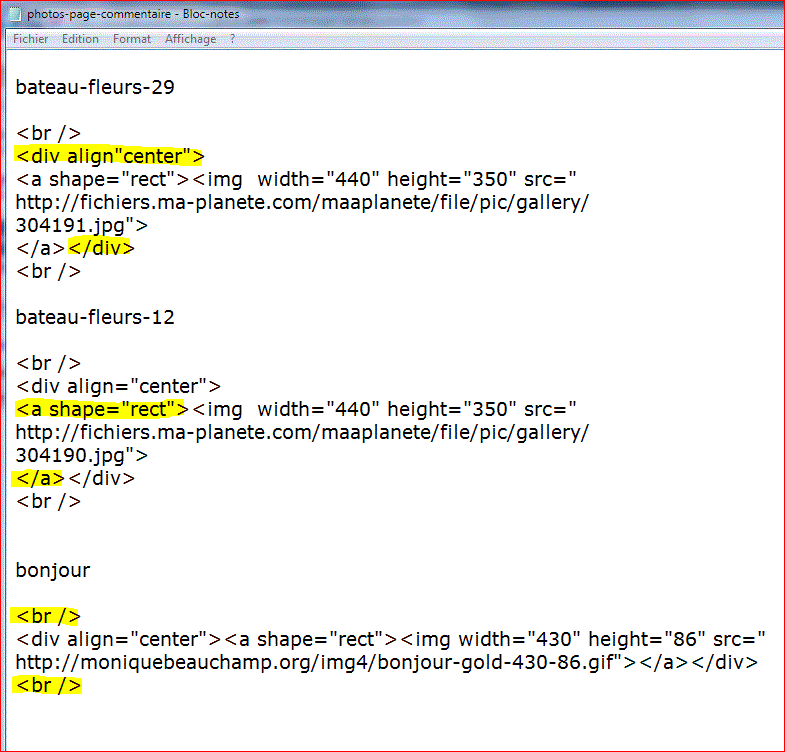Click the last highlighted <br /> tag

47,685
